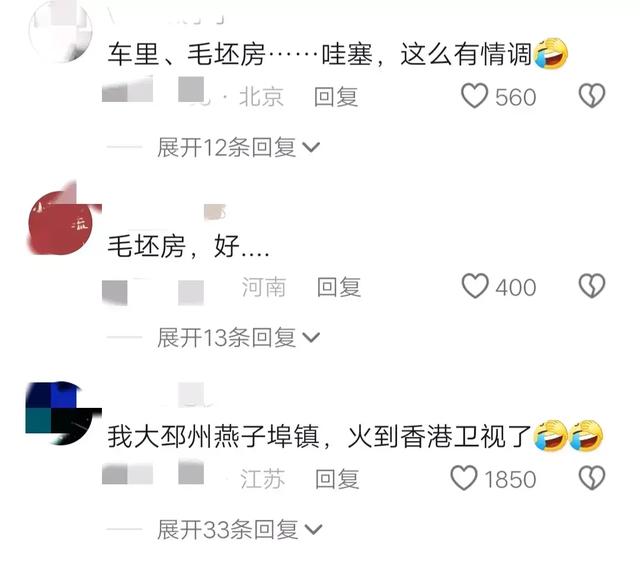Reply to the Henan commenter
The width and height of the screenshot is (640, 562).
click(339, 287)
